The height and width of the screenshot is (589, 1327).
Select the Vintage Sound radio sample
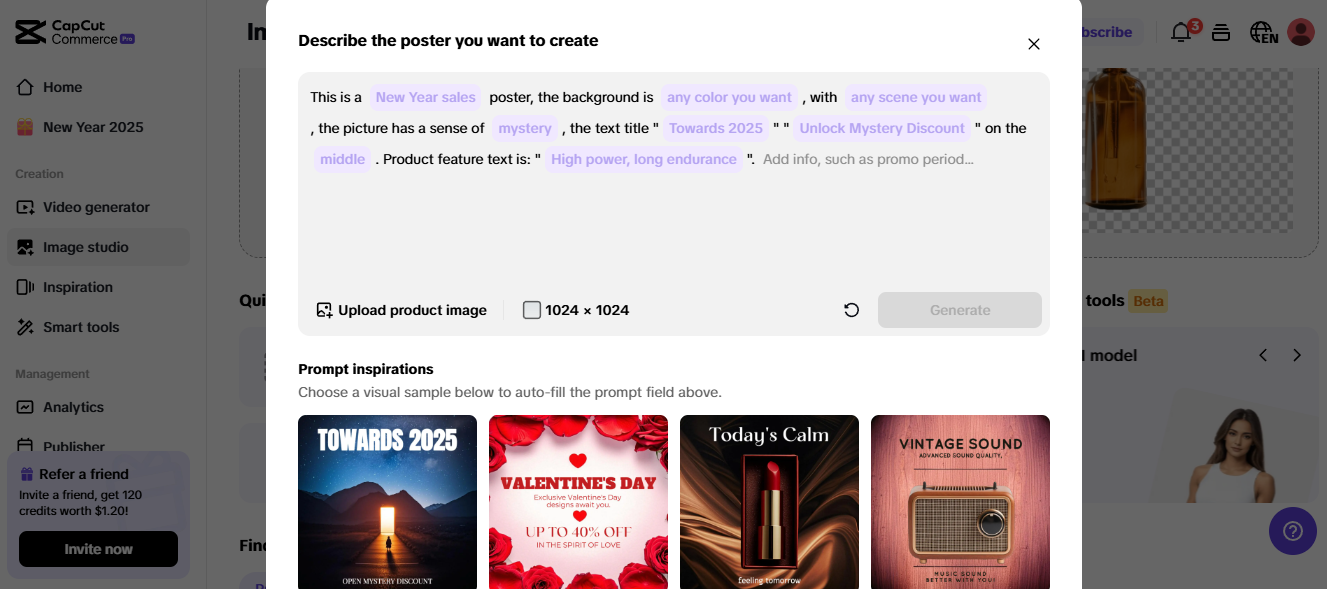[x=960, y=502]
